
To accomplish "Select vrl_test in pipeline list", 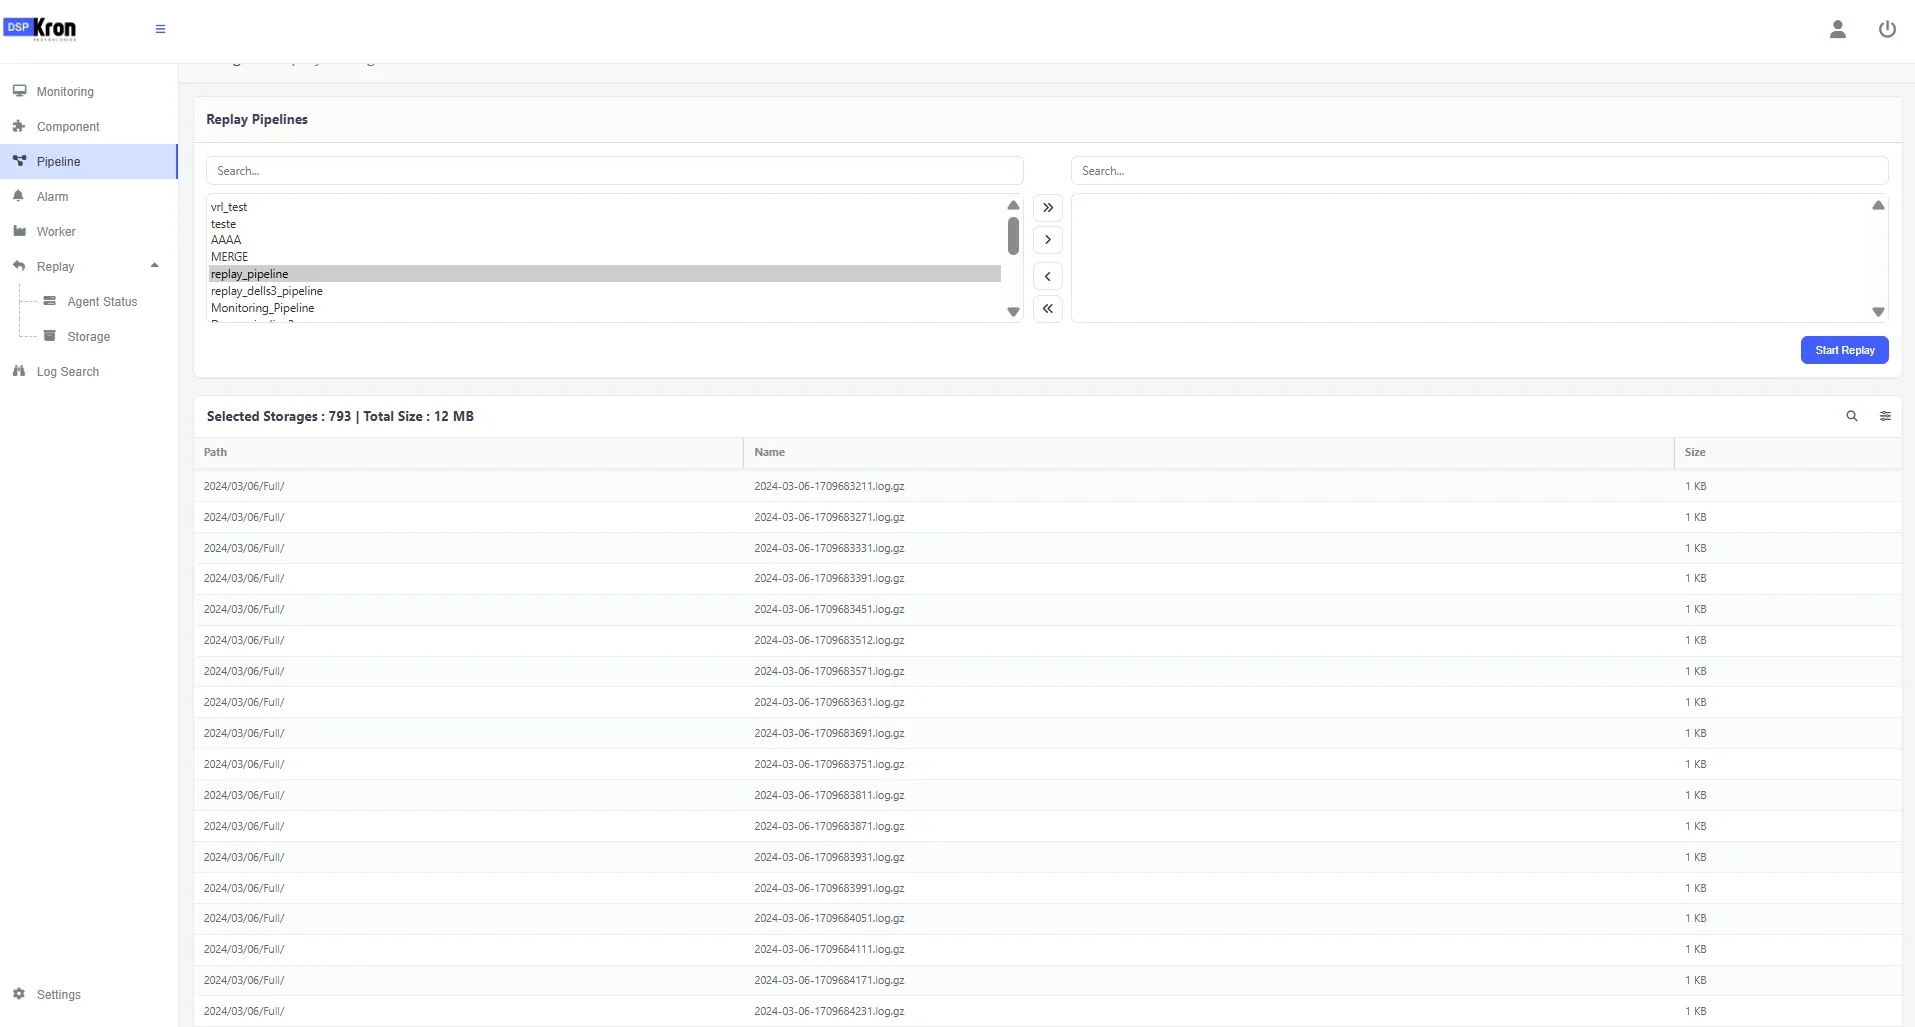I will (605, 207).
